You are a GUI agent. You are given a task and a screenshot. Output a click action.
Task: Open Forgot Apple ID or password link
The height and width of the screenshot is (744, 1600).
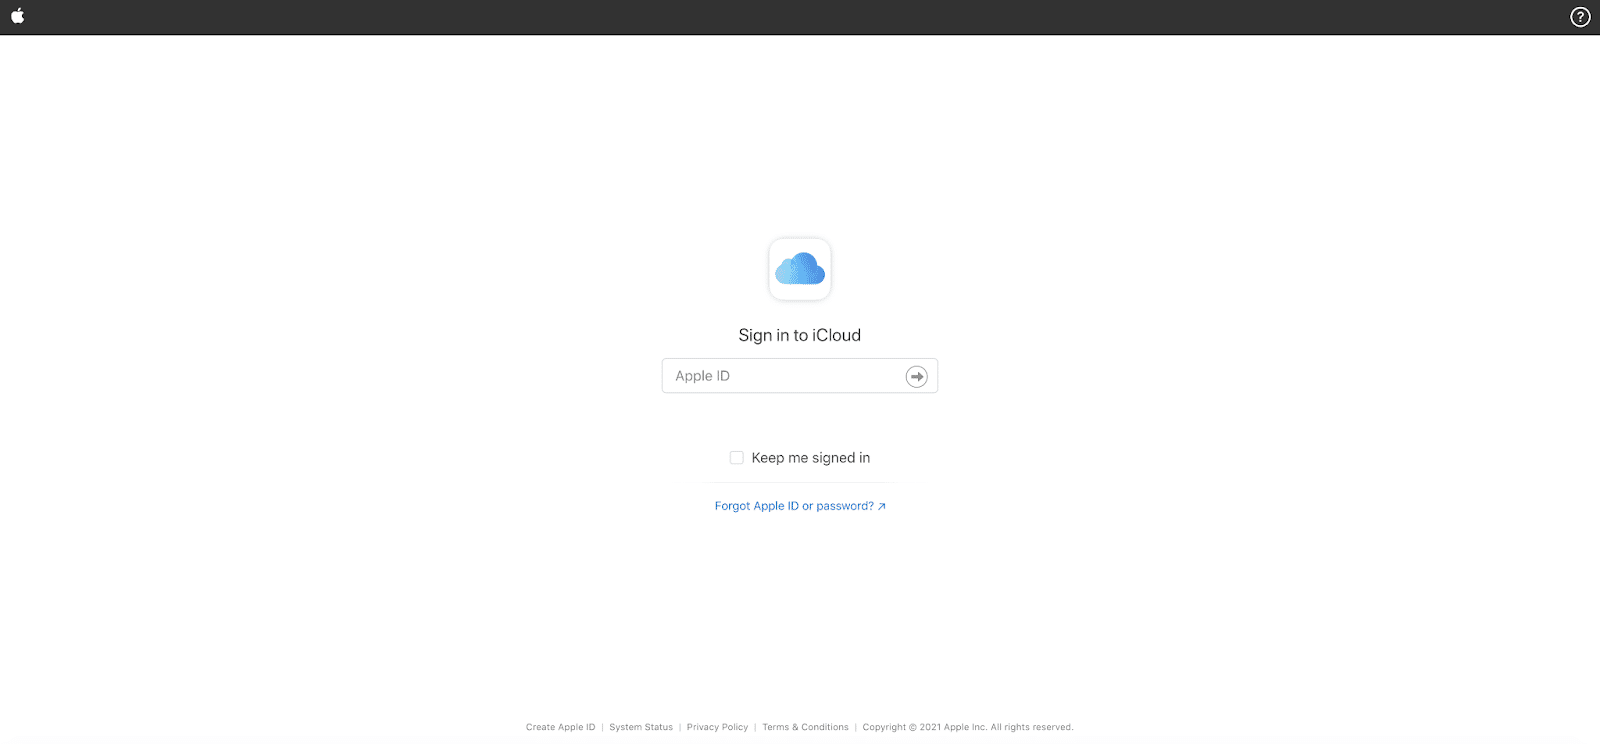pyautogui.click(x=800, y=506)
